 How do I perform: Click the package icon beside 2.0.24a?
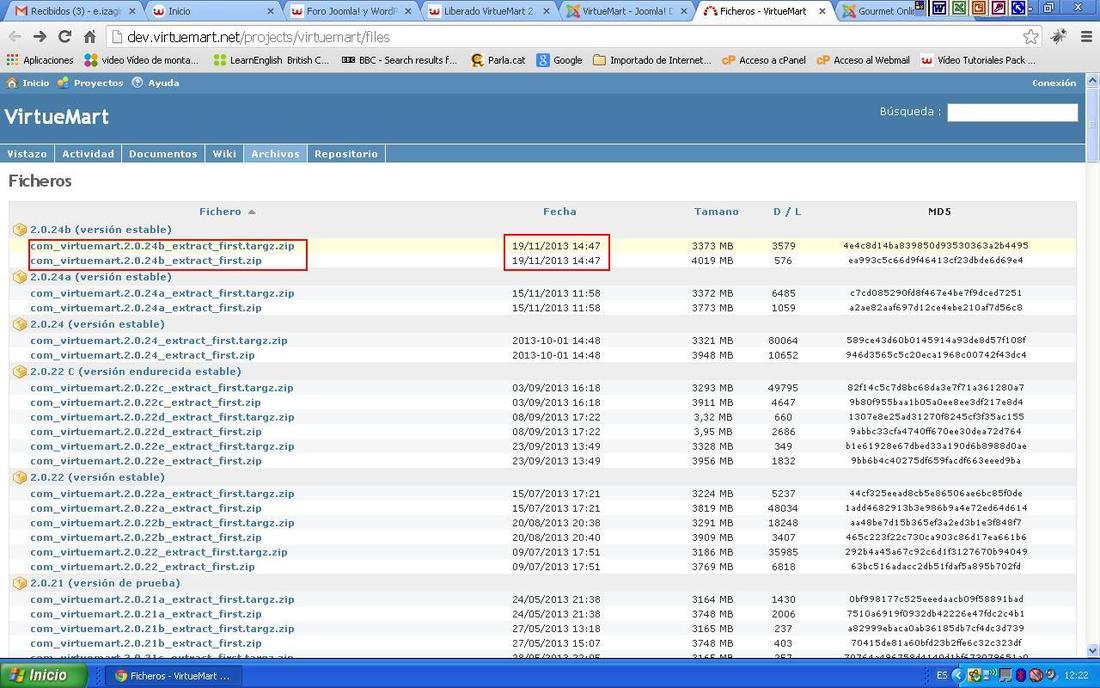20,277
